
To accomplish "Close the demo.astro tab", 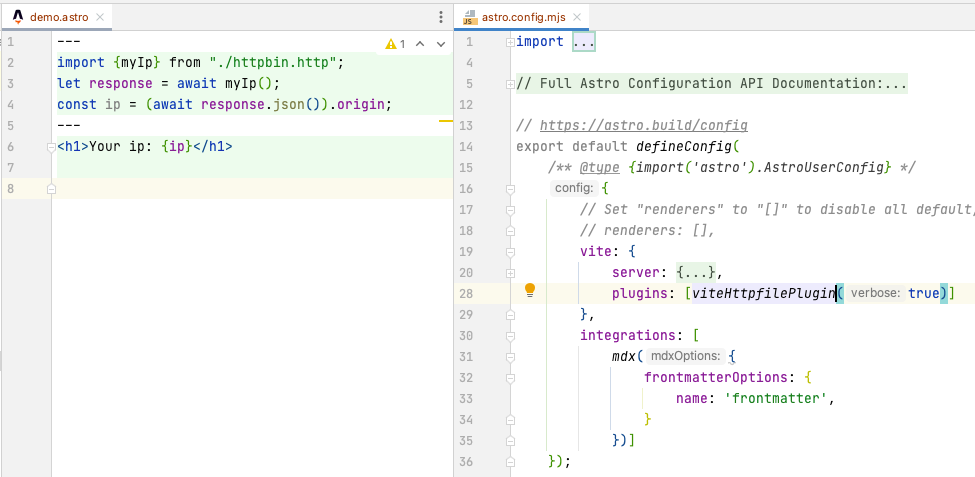I will point(99,17).
